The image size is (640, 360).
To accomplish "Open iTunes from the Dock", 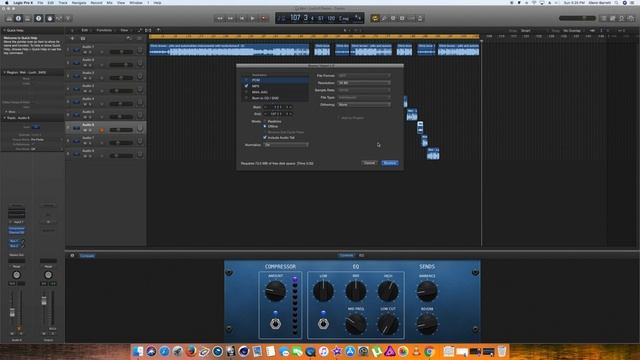I will pos(323,351).
